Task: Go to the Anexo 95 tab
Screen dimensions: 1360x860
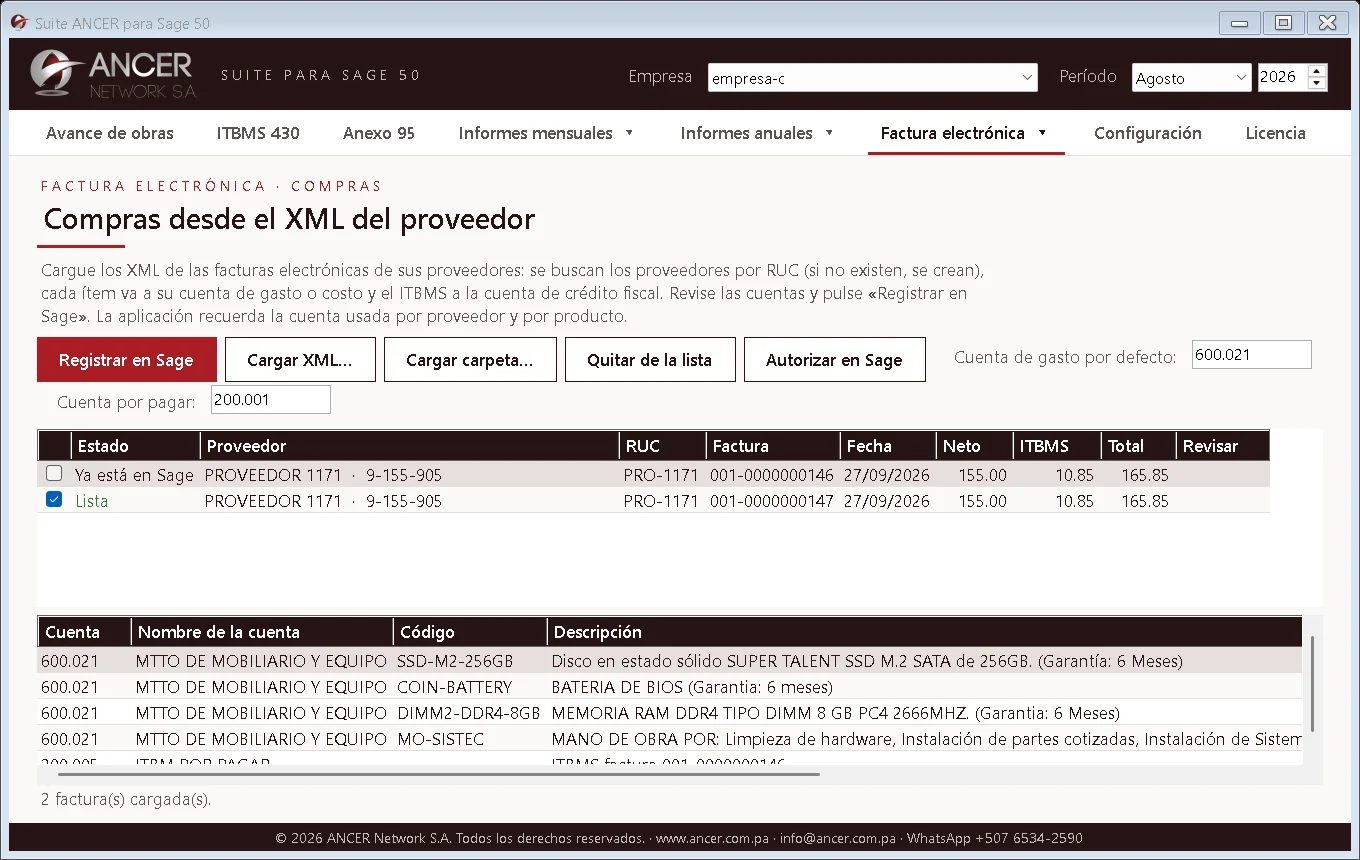Action: (x=379, y=133)
